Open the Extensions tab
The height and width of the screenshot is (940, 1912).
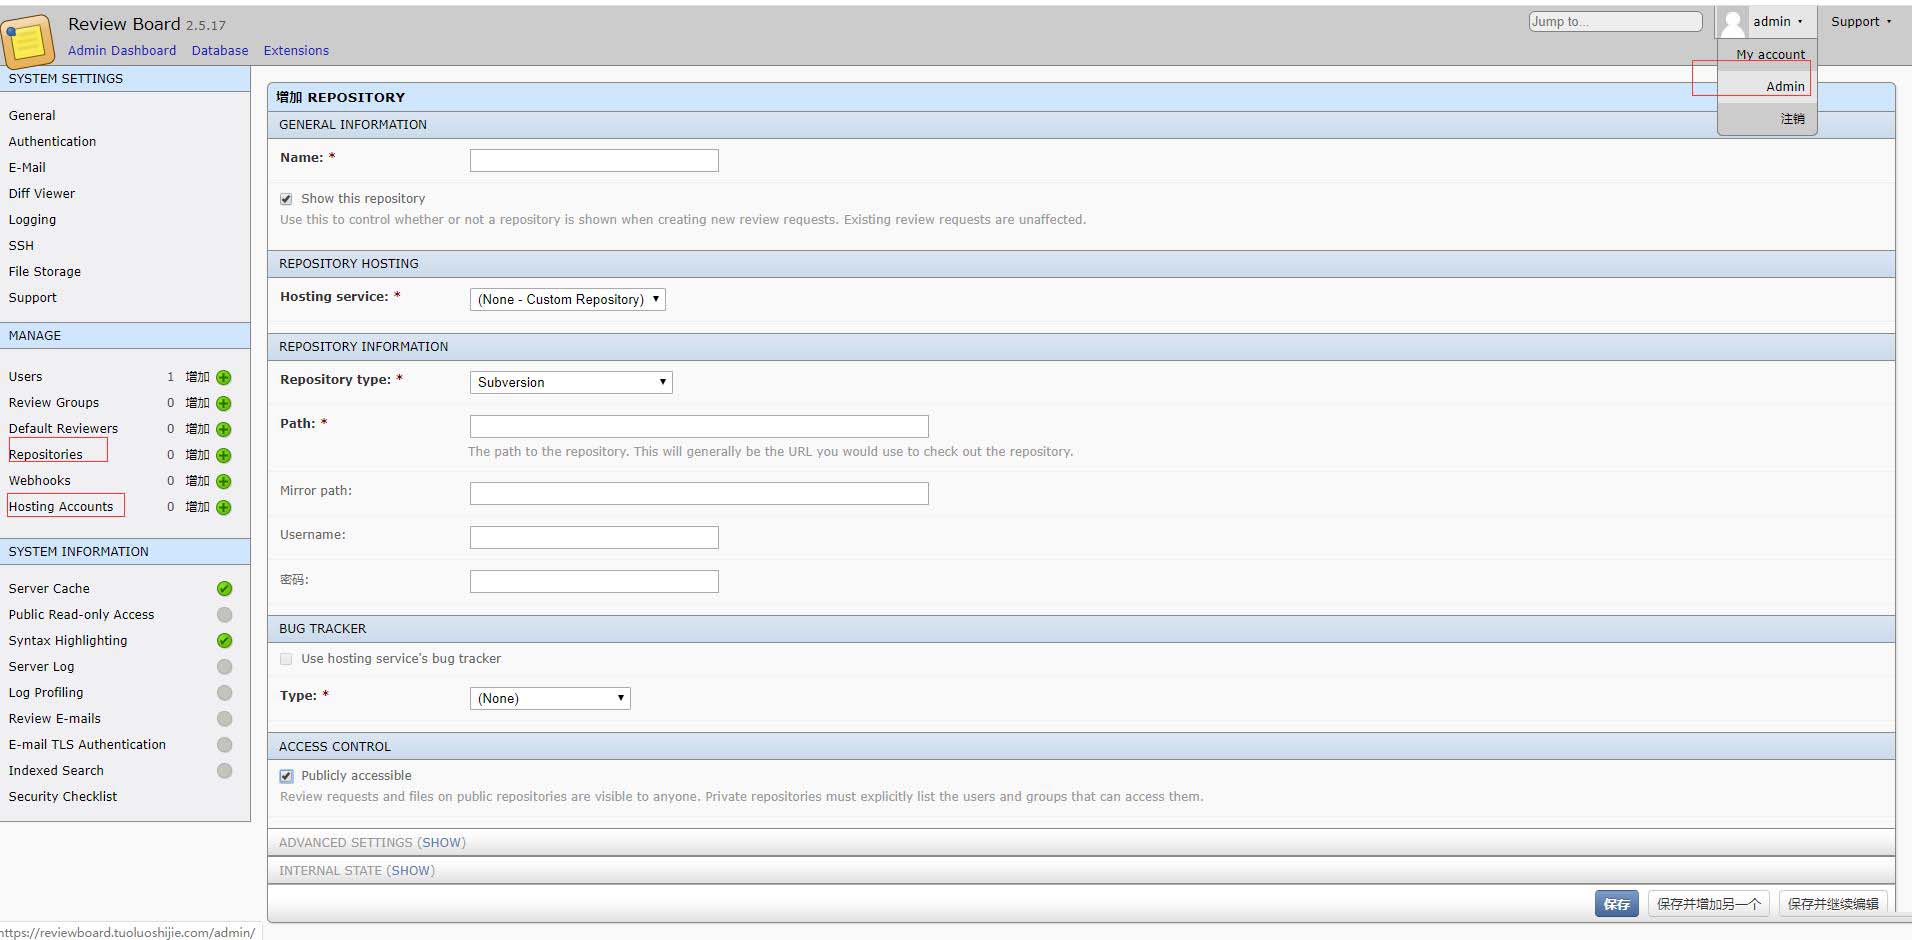[x=296, y=51]
